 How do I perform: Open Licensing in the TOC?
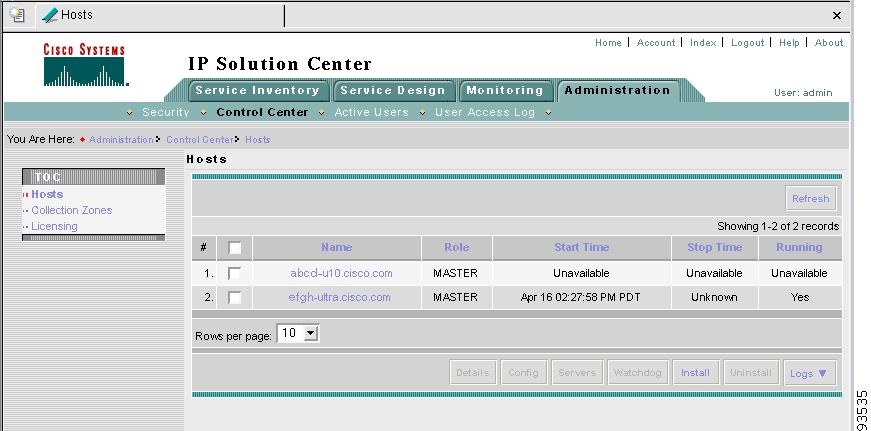click(x=54, y=227)
